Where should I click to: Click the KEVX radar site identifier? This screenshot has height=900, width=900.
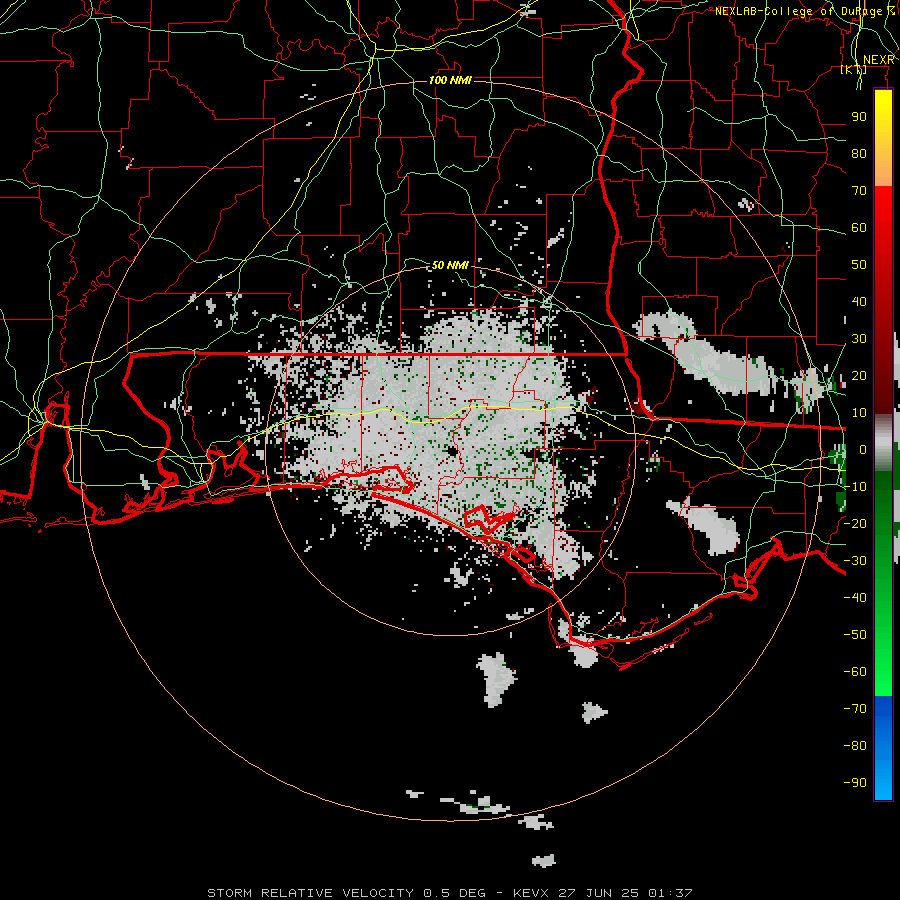click(x=531, y=893)
